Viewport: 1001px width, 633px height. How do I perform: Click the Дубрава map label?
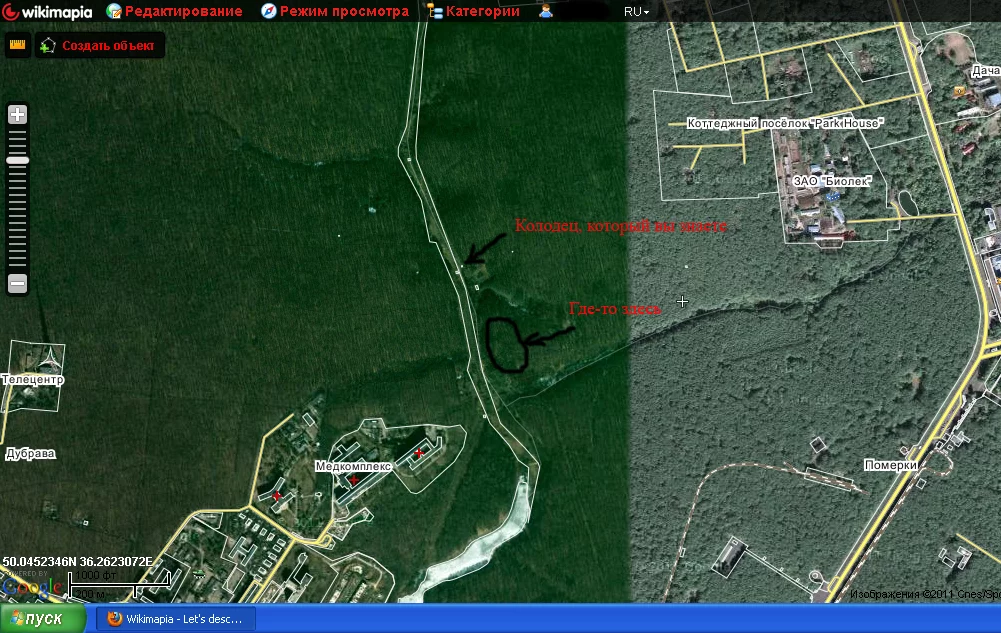tap(31, 454)
